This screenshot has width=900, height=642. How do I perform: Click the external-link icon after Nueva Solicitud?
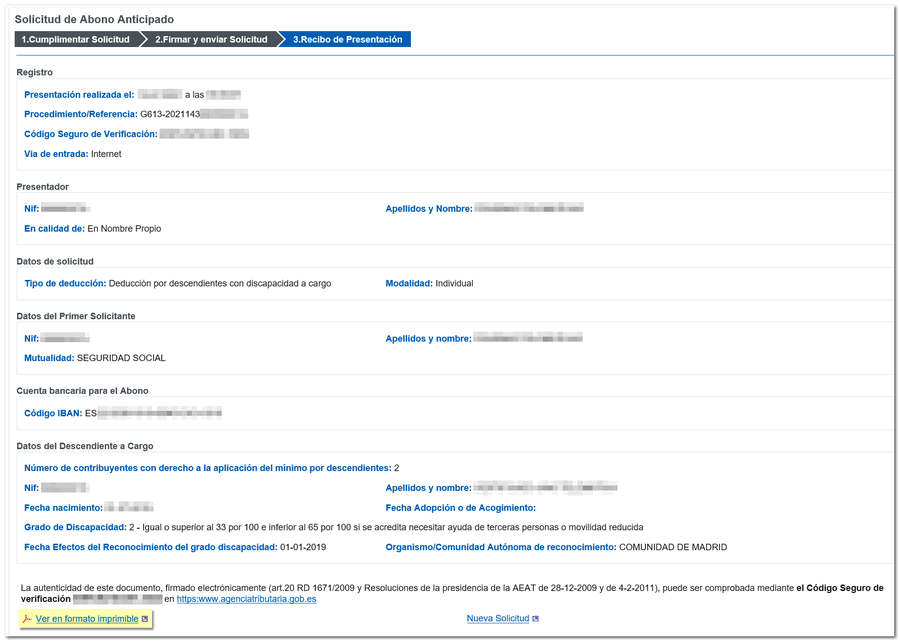(536, 619)
